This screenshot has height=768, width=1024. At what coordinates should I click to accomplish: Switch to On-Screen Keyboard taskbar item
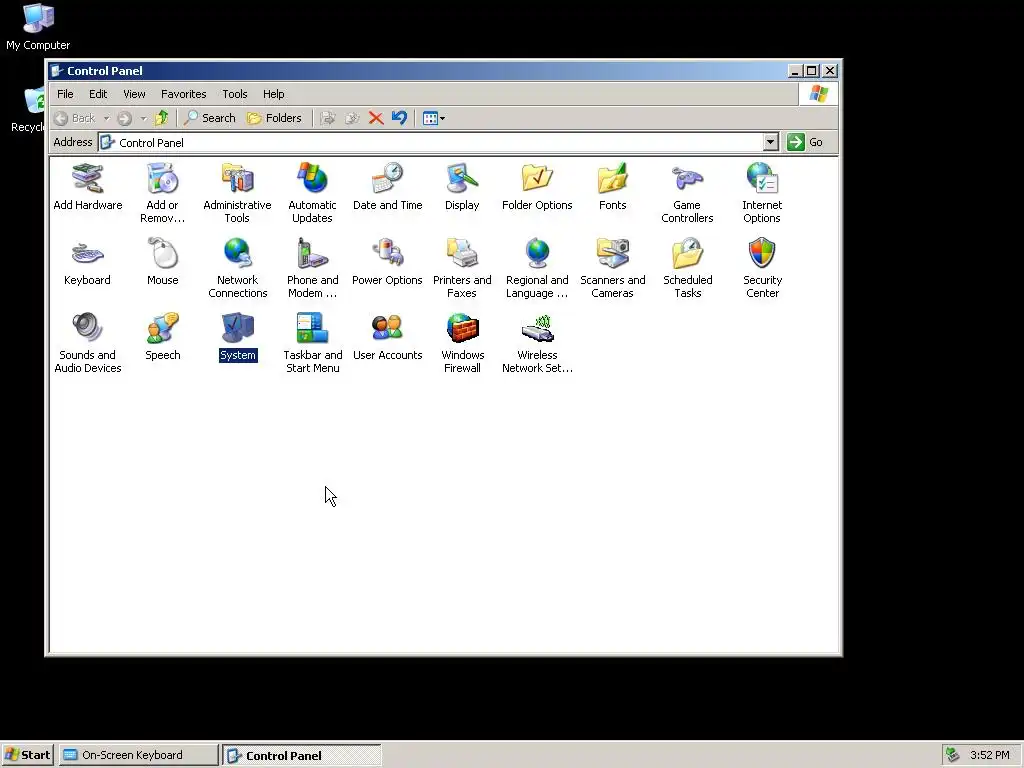[x=138, y=755]
